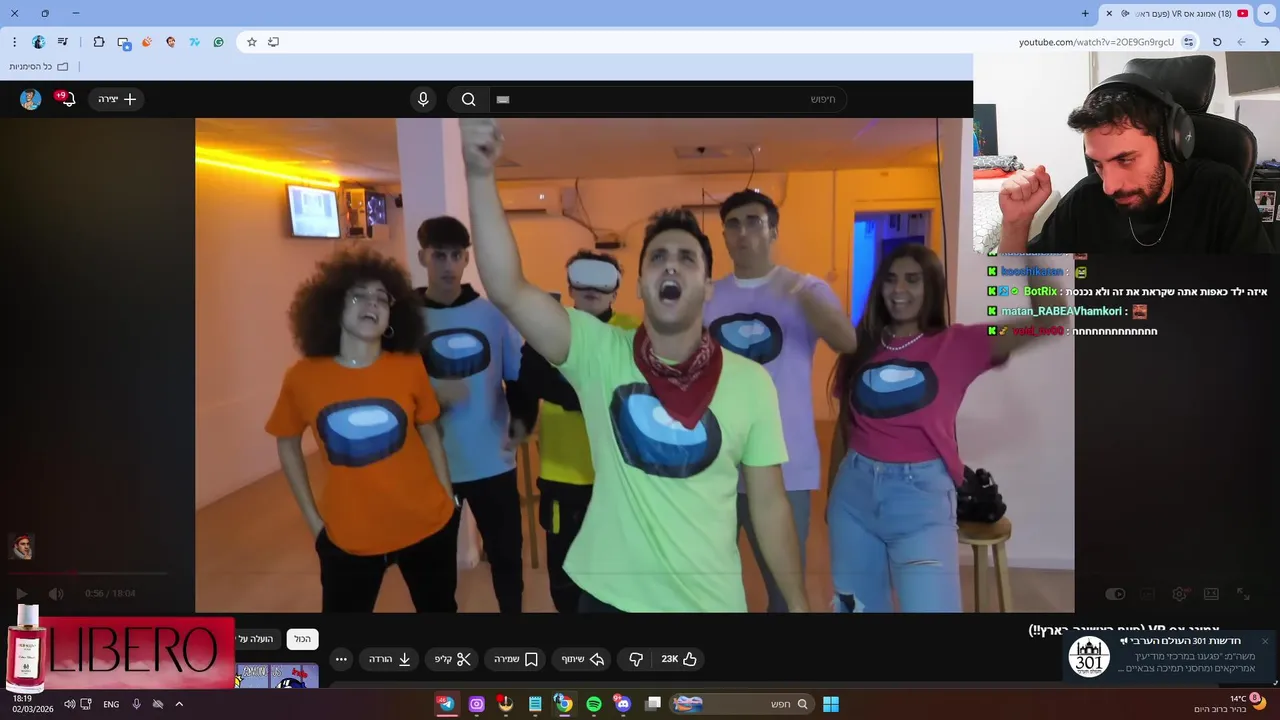The width and height of the screenshot is (1280, 720).
Task: Close the 301 news notification
Action: (x=1264, y=641)
